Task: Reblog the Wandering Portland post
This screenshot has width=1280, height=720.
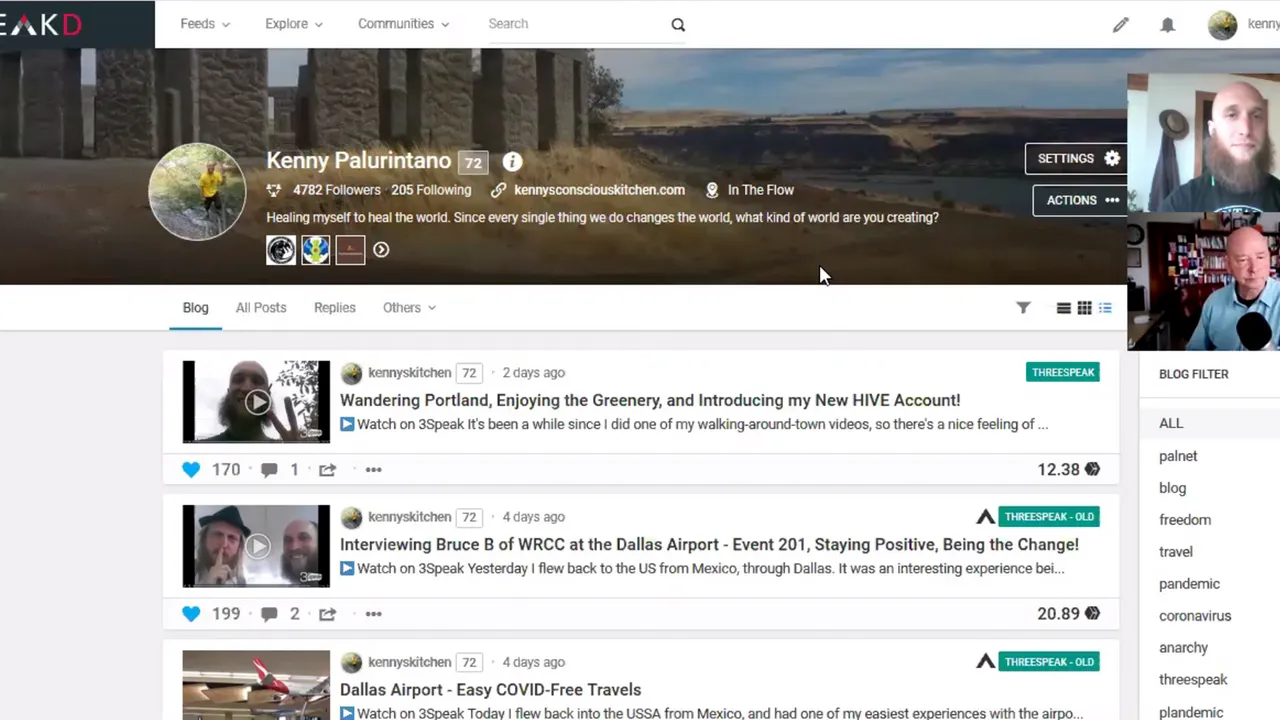Action: click(327, 469)
